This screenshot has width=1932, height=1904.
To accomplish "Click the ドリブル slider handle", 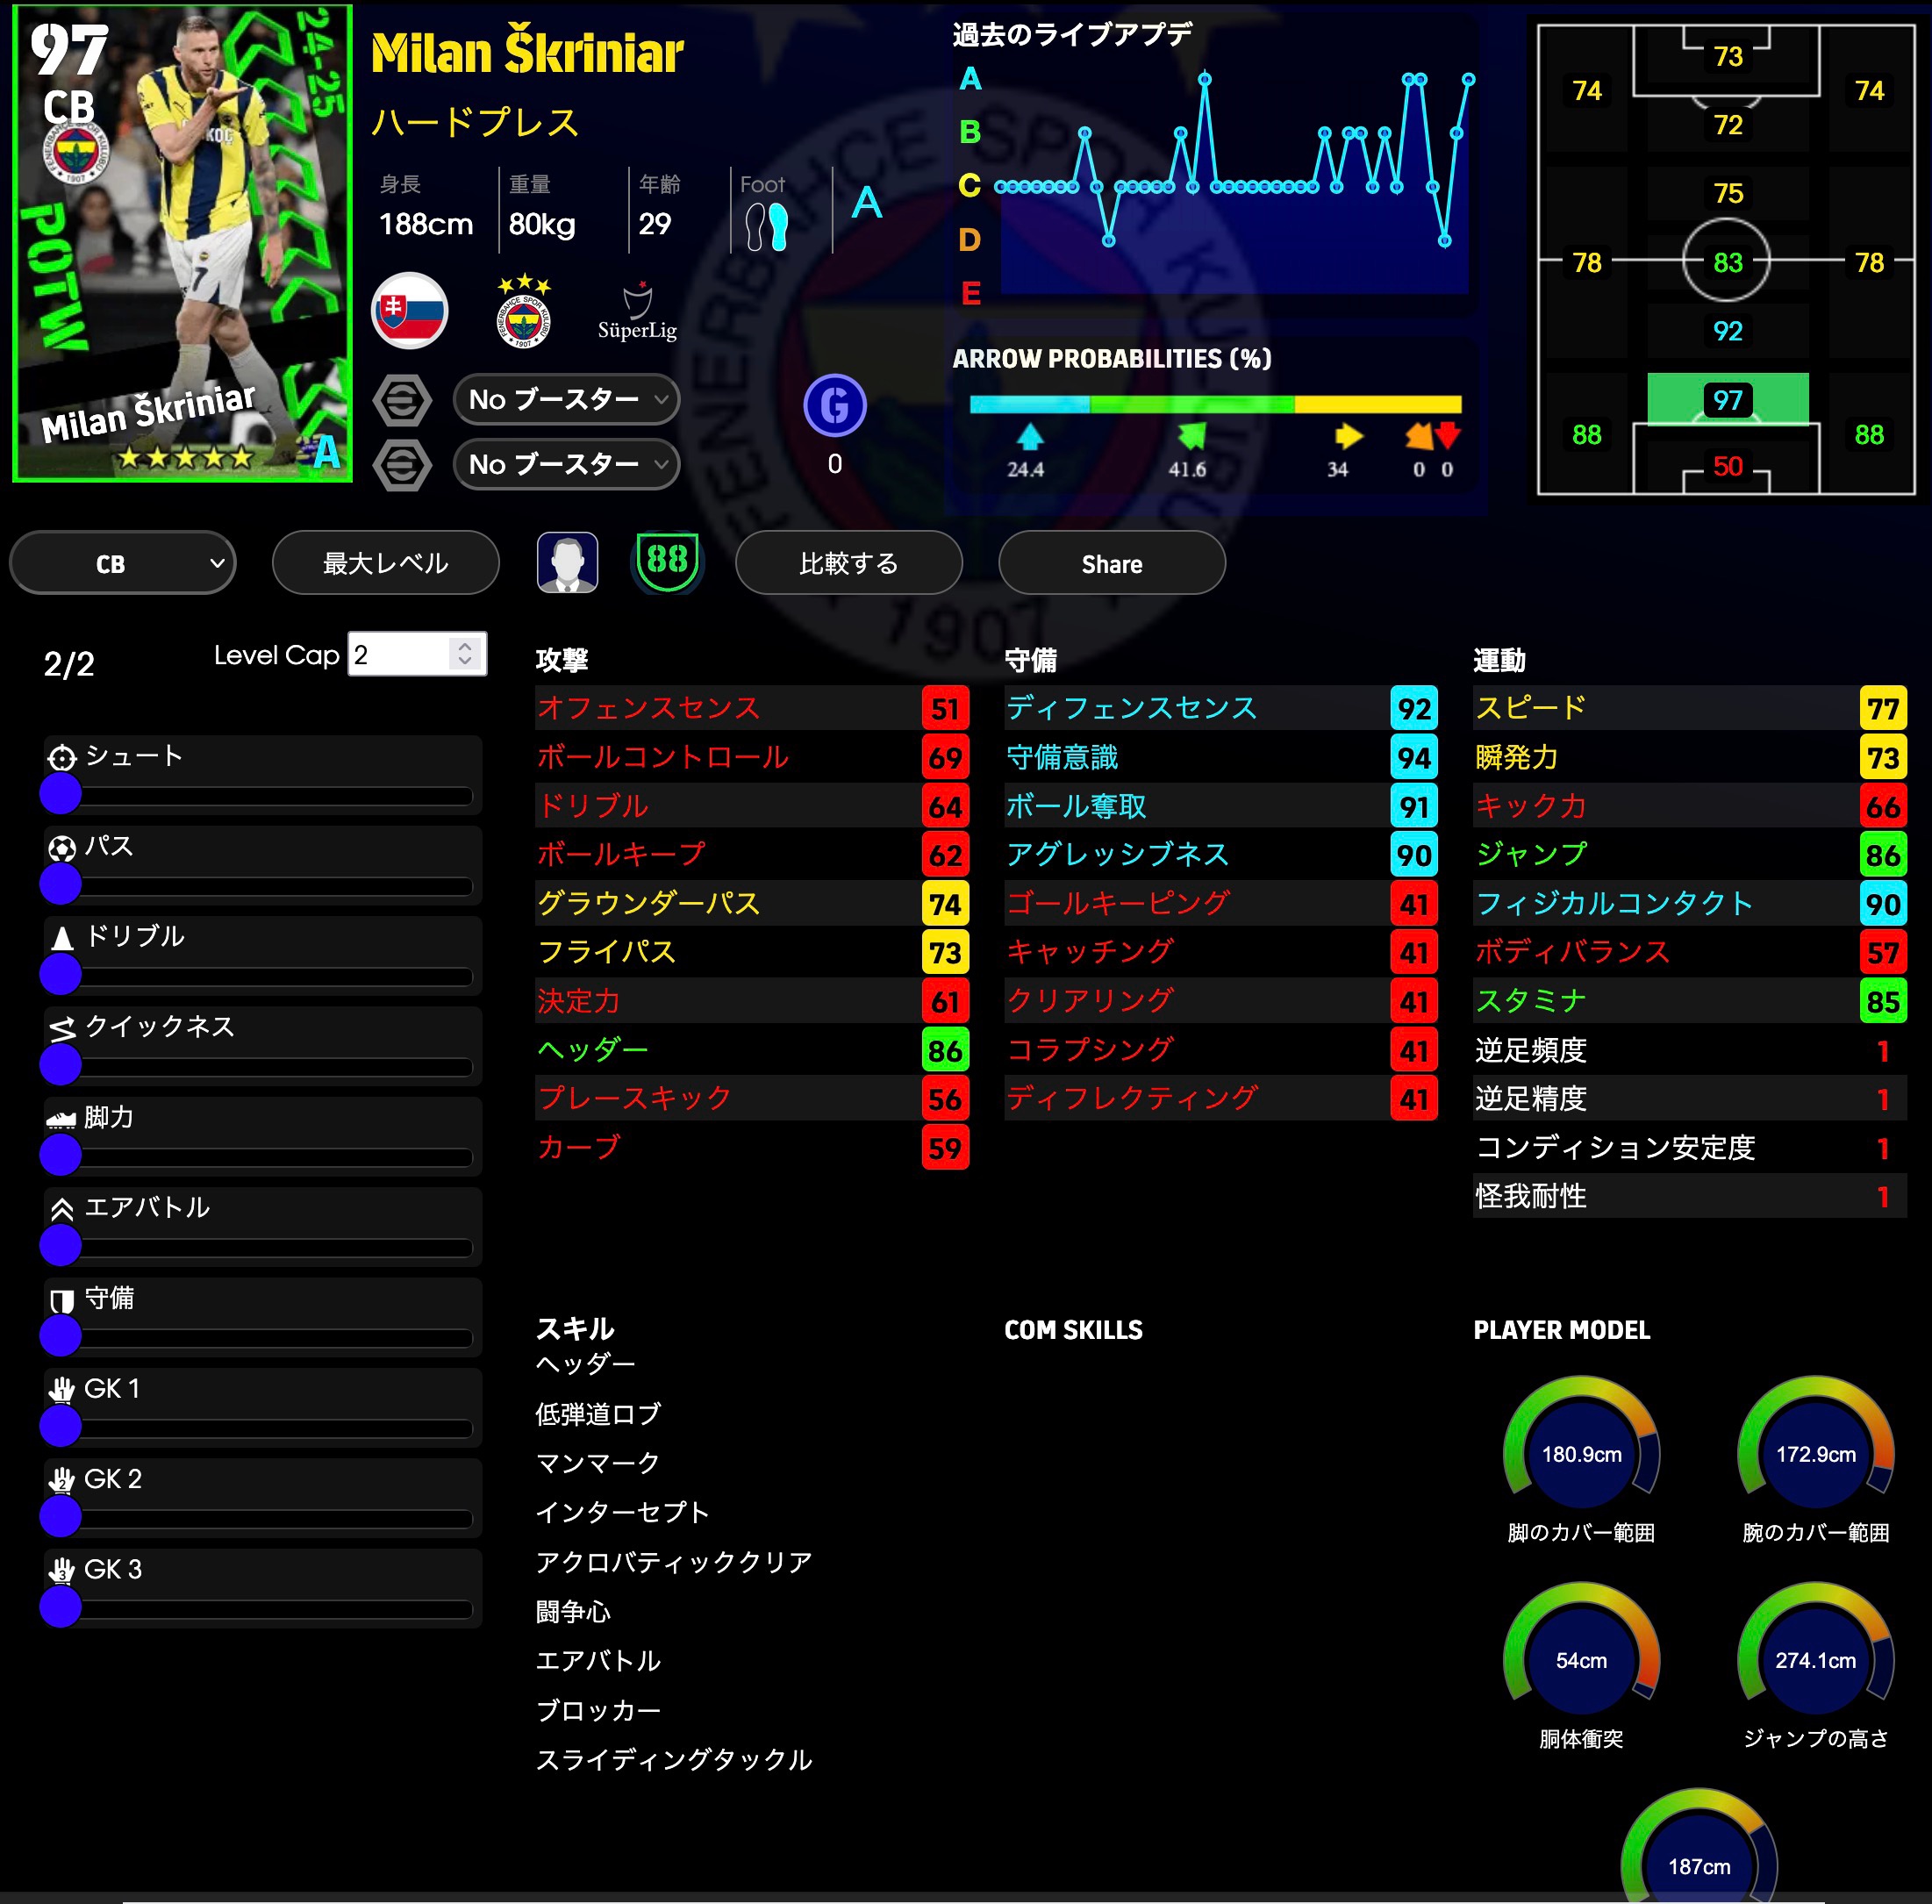I will [60, 974].
